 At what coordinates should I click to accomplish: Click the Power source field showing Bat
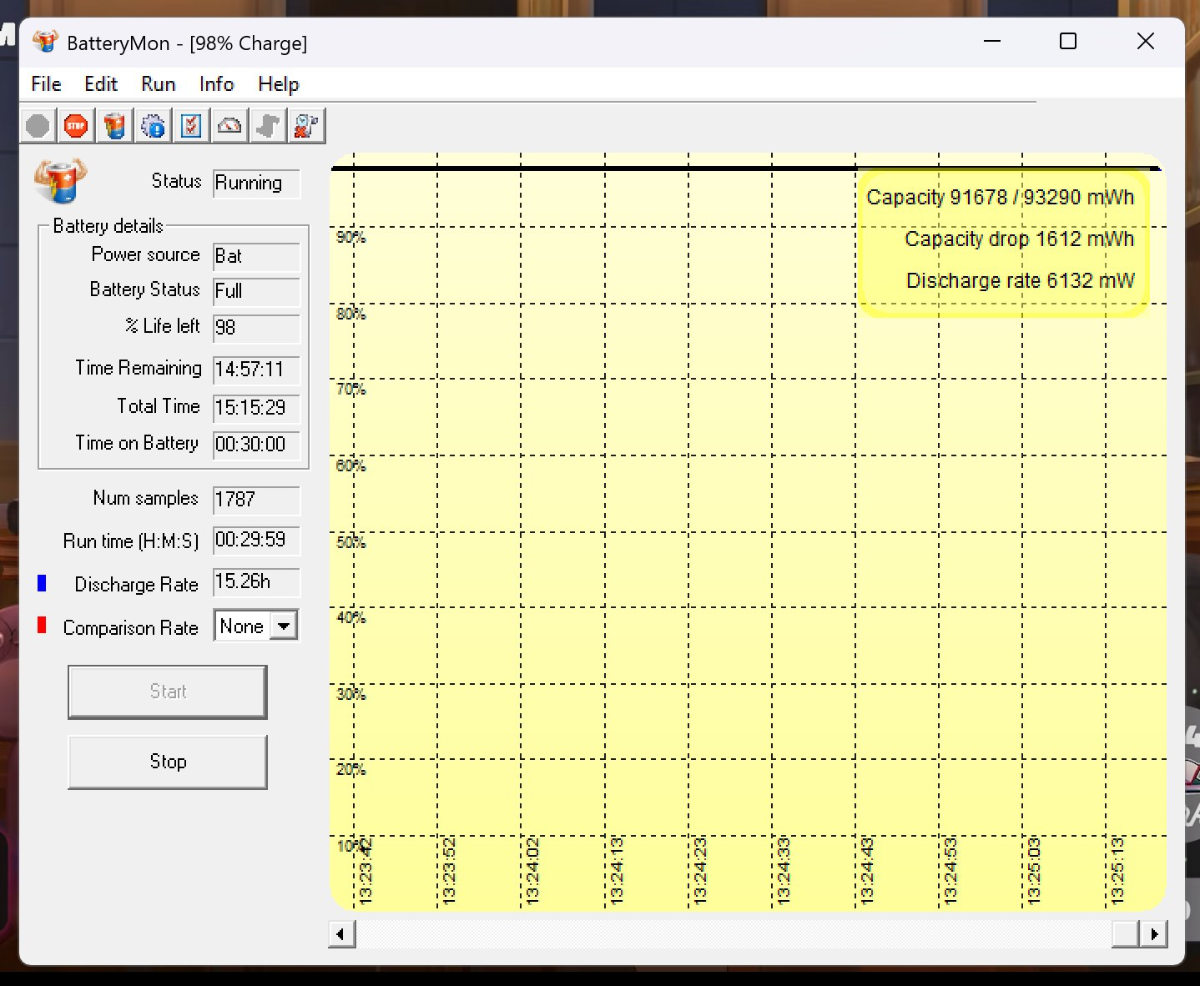[x=256, y=256]
